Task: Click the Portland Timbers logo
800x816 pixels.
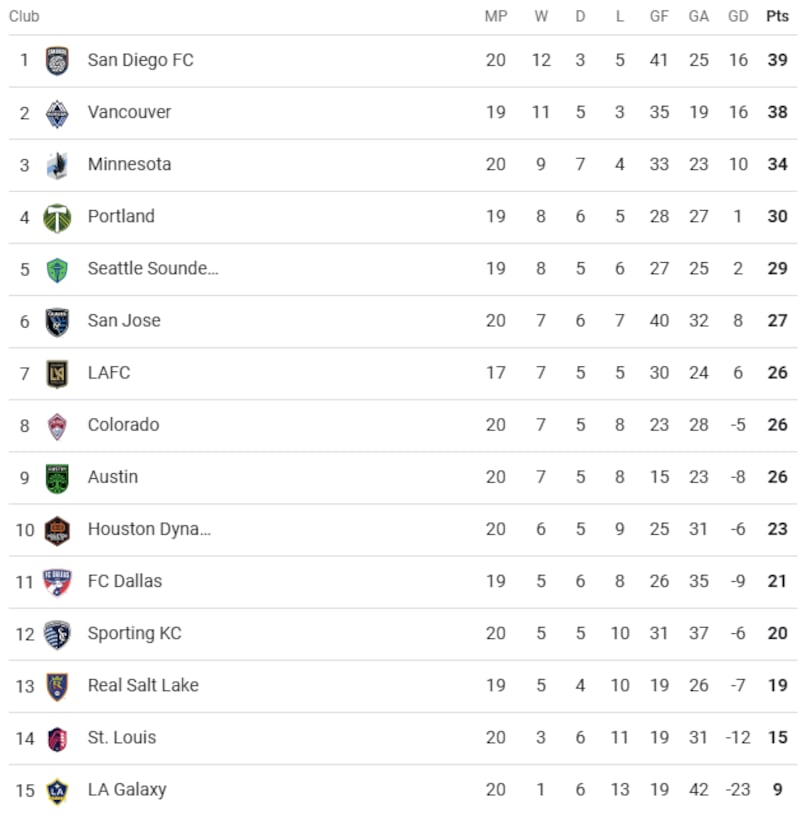Action: 57,217
